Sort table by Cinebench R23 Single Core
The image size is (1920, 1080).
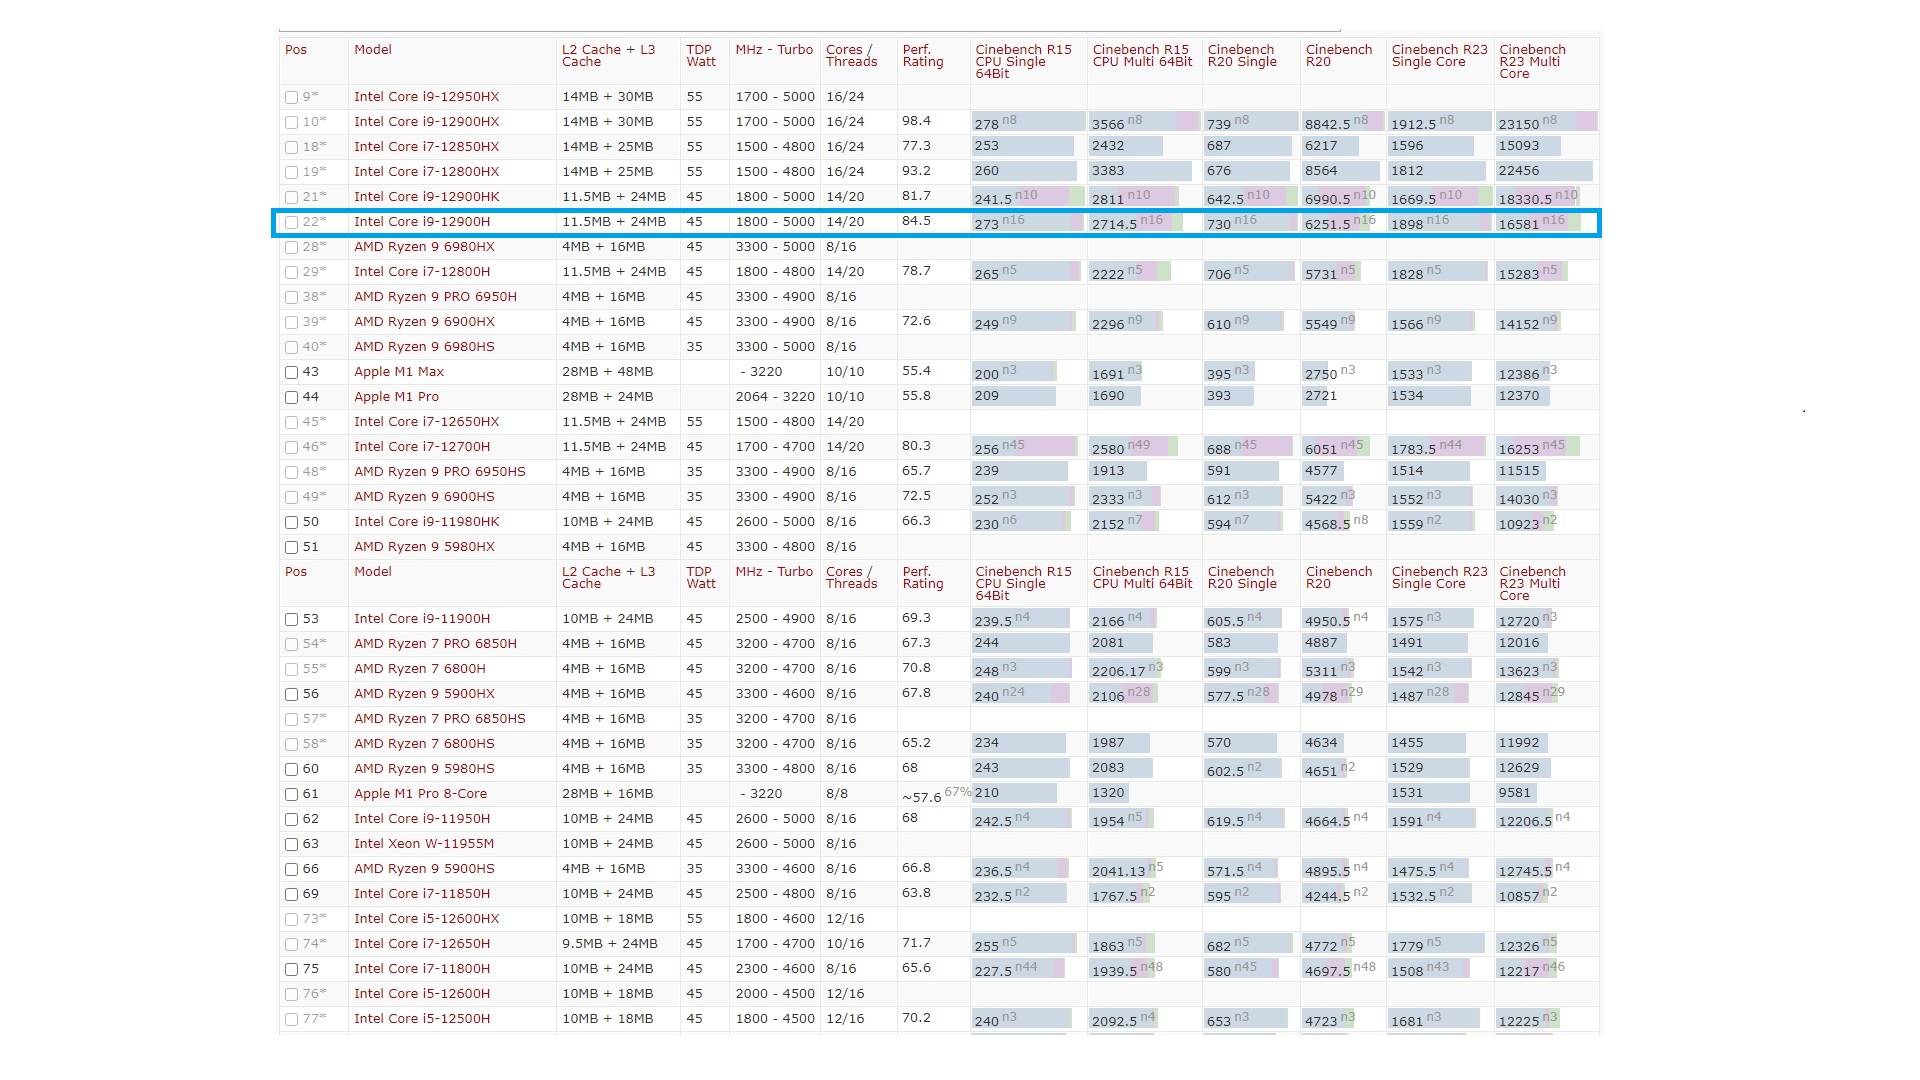[1438, 56]
